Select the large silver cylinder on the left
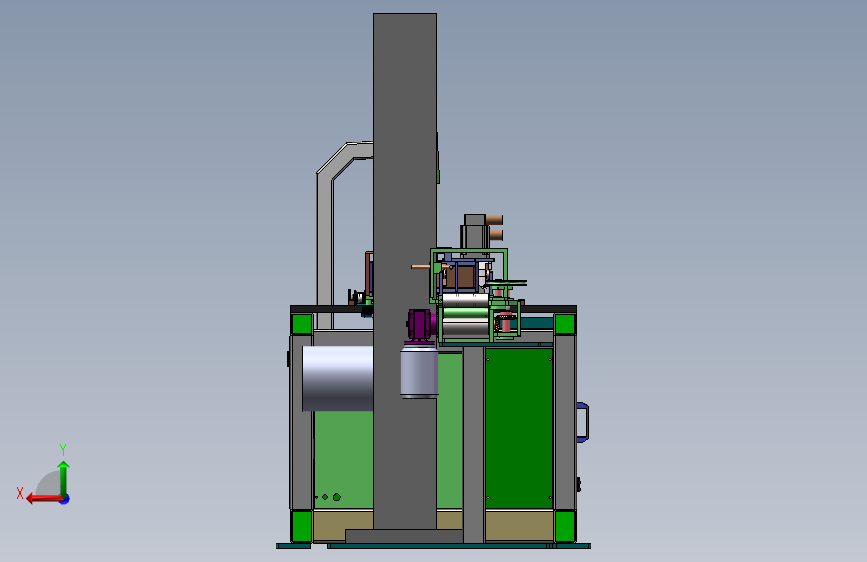 tap(338, 378)
